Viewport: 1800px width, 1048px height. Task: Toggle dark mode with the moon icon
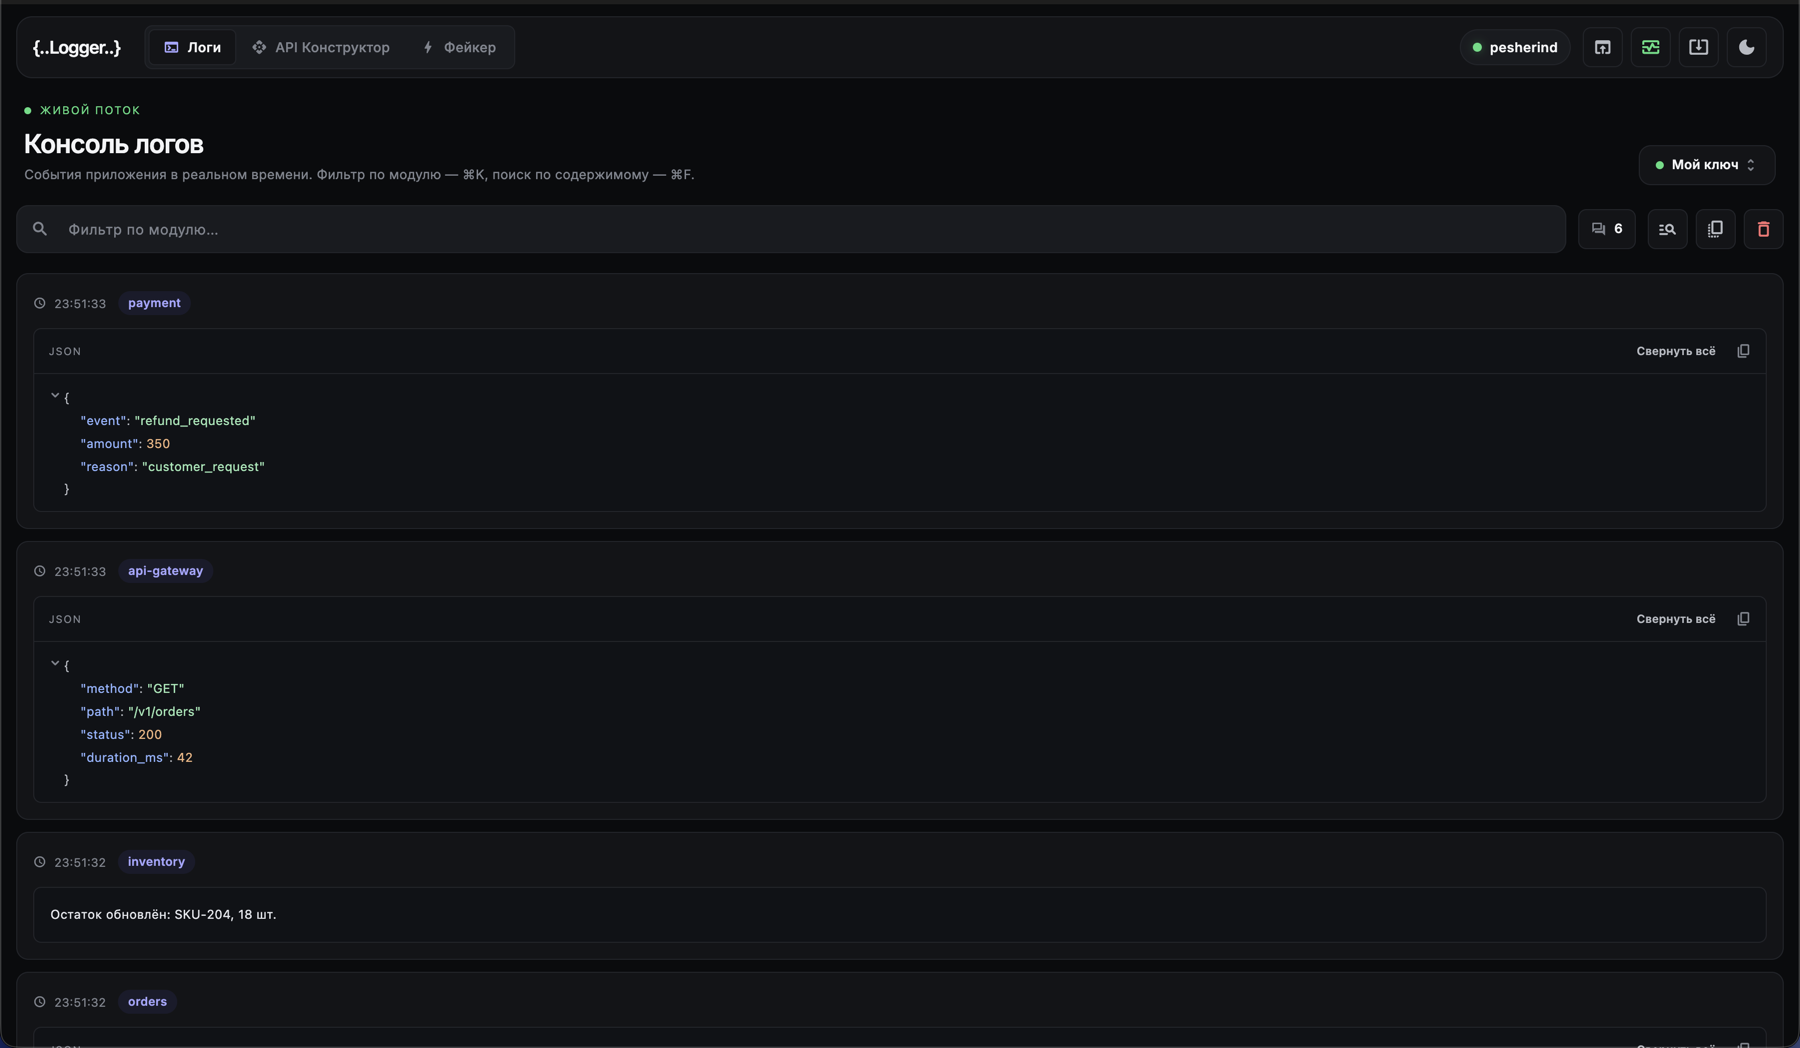point(1746,47)
